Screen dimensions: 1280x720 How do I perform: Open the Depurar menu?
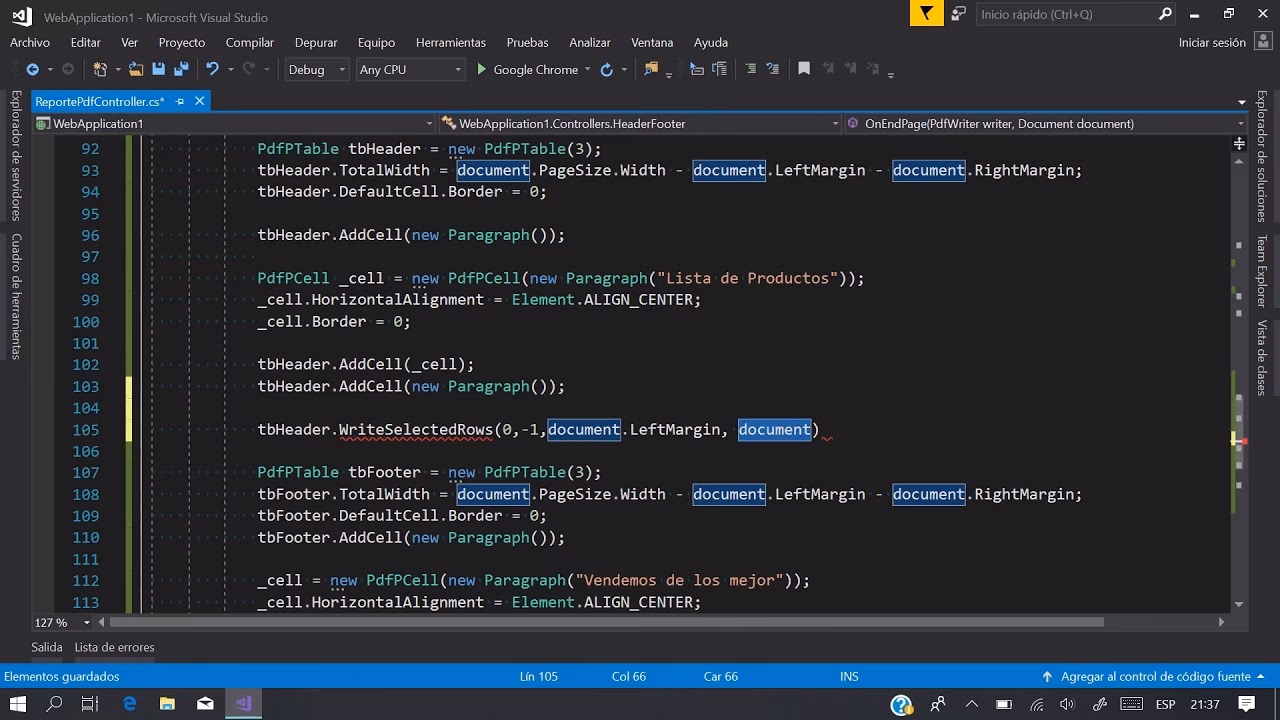[x=316, y=42]
